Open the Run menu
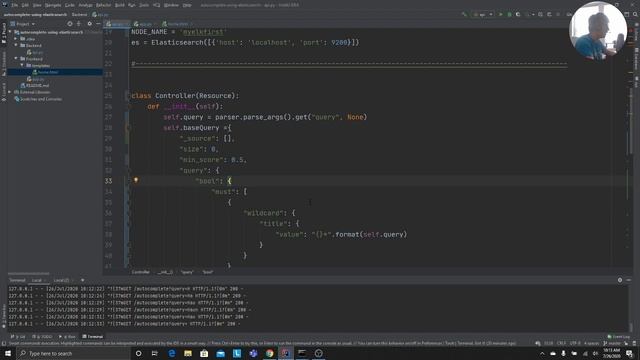The height and width of the screenshot is (360, 640). [131, 5]
